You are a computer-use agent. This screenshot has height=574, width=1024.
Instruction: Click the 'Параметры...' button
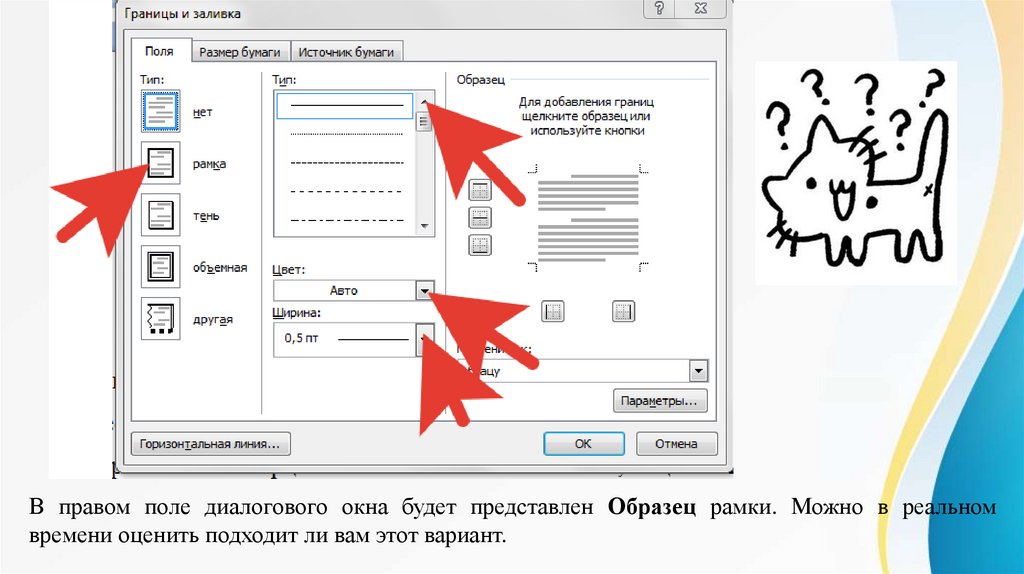click(660, 401)
